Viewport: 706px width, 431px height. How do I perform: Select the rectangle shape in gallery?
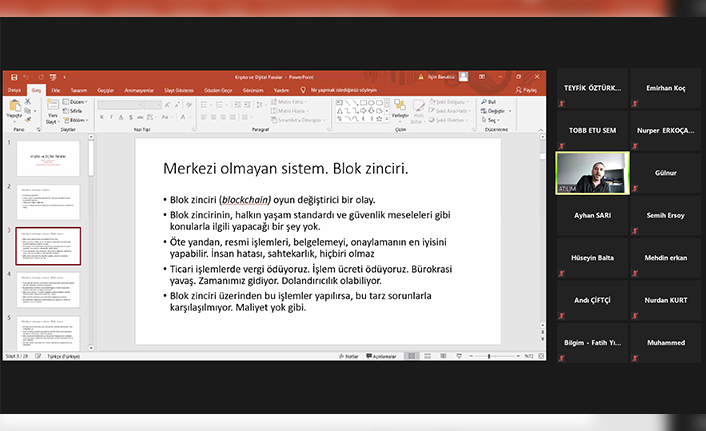(x=363, y=103)
